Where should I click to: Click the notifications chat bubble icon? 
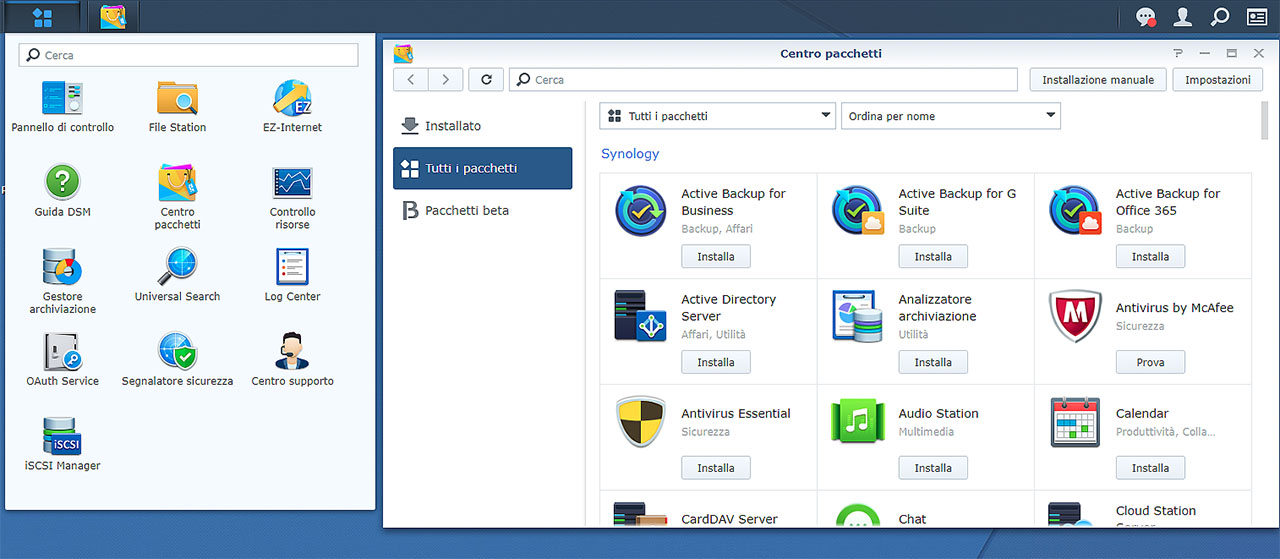tap(1146, 17)
